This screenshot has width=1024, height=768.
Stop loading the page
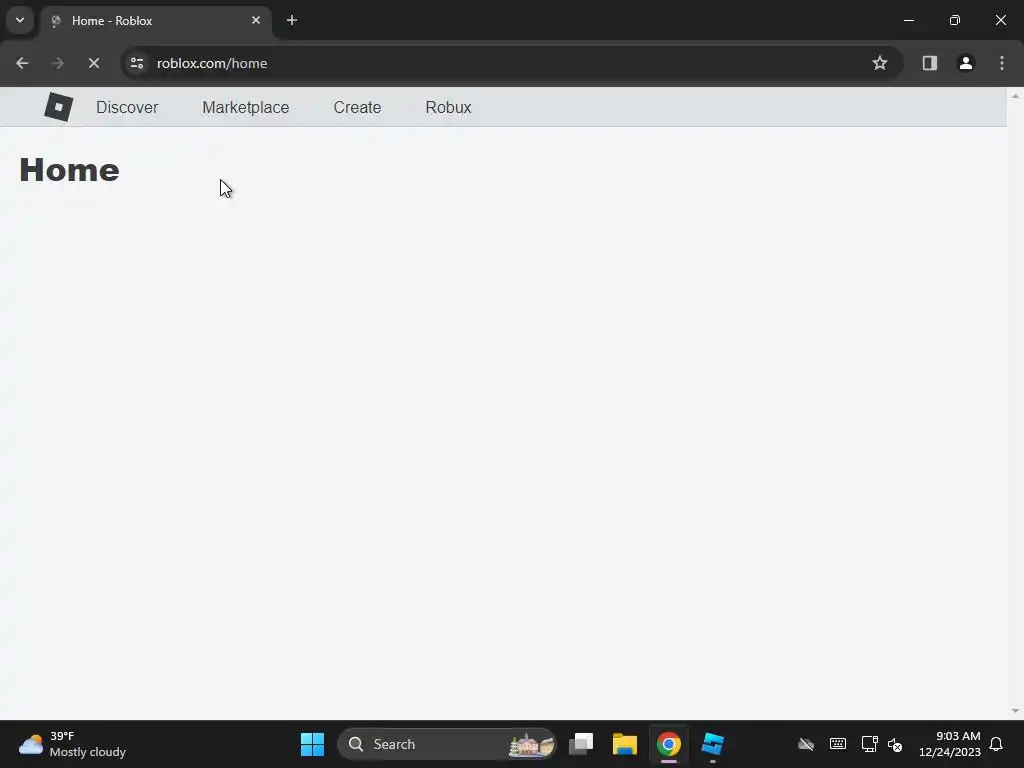coord(94,63)
